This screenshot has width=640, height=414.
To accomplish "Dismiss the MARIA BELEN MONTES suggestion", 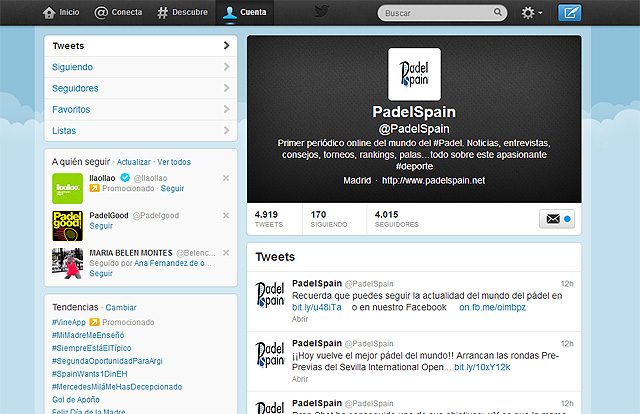I will tap(226, 253).
